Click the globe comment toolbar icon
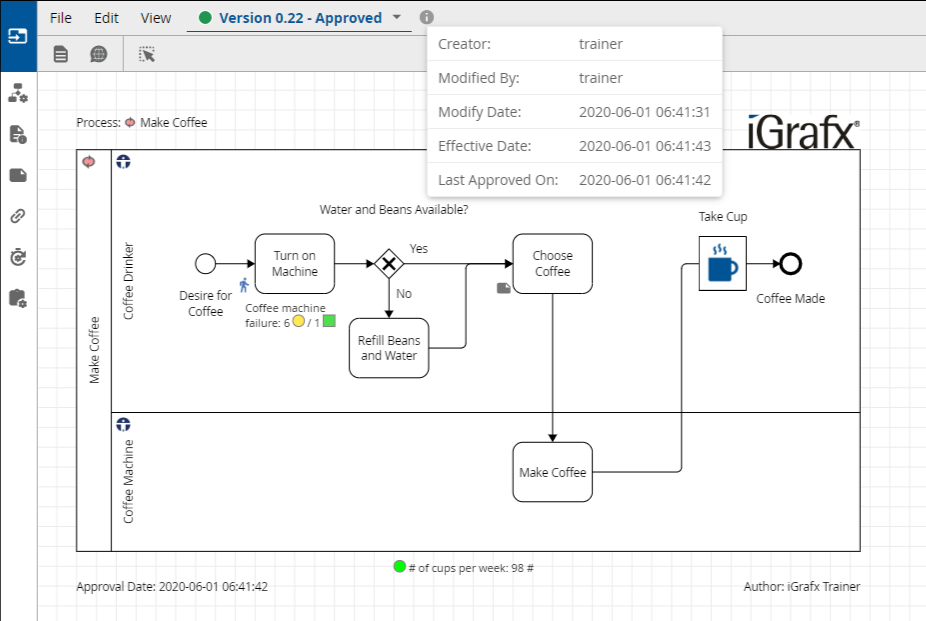Image resolution: width=926 pixels, height=621 pixels. tap(98, 54)
